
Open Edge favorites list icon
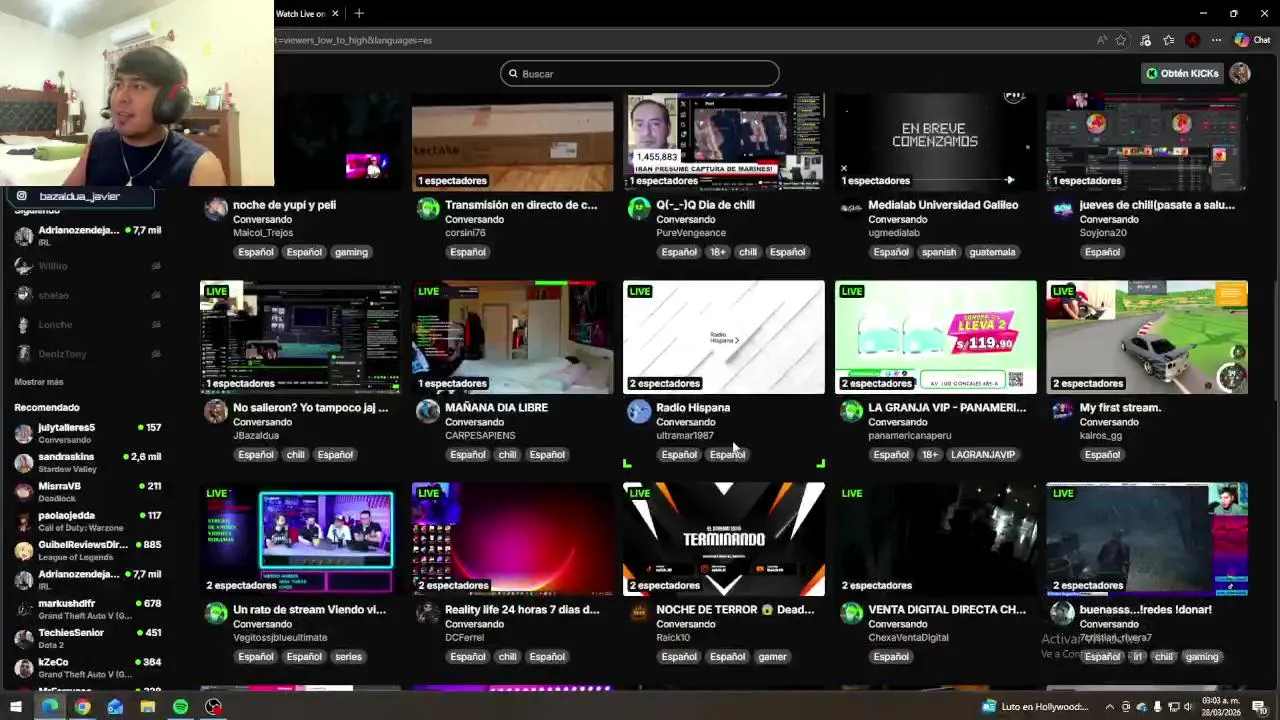(1168, 40)
